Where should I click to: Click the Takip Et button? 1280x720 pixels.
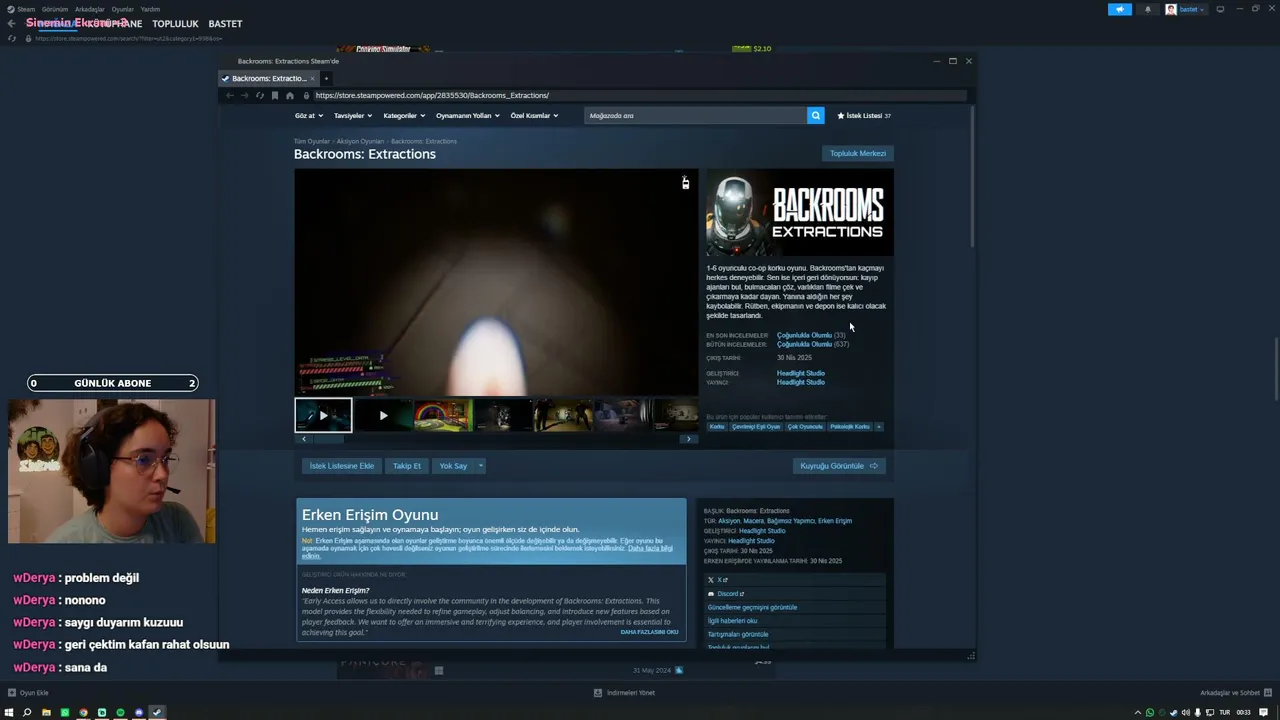point(407,466)
